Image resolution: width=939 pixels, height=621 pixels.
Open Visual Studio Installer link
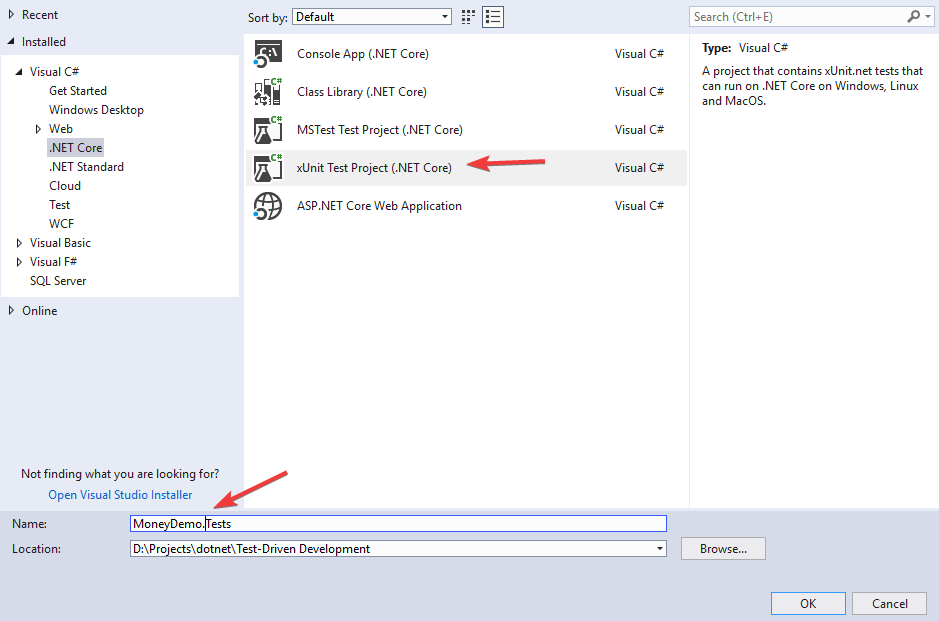[x=120, y=495]
